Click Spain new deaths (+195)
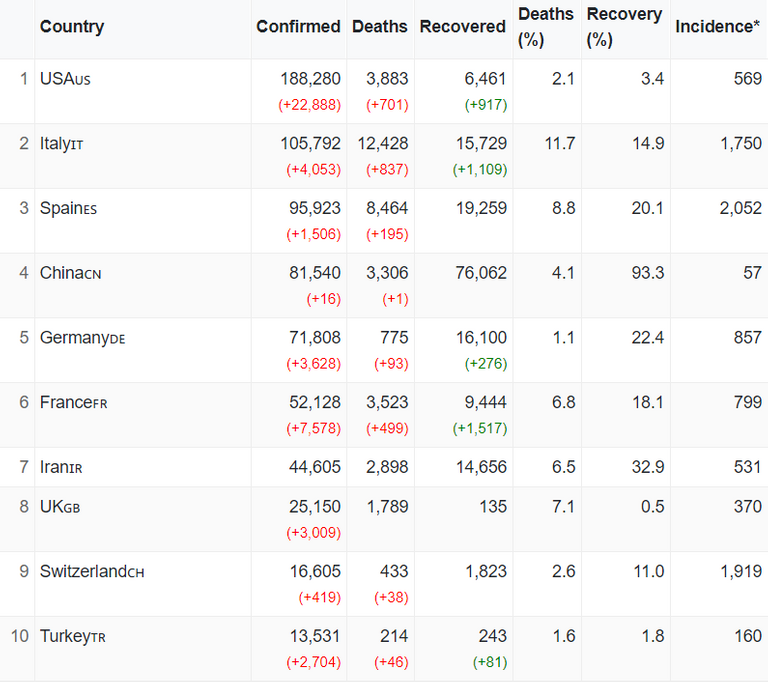Viewport: 768px width, 682px height. click(x=387, y=234)
